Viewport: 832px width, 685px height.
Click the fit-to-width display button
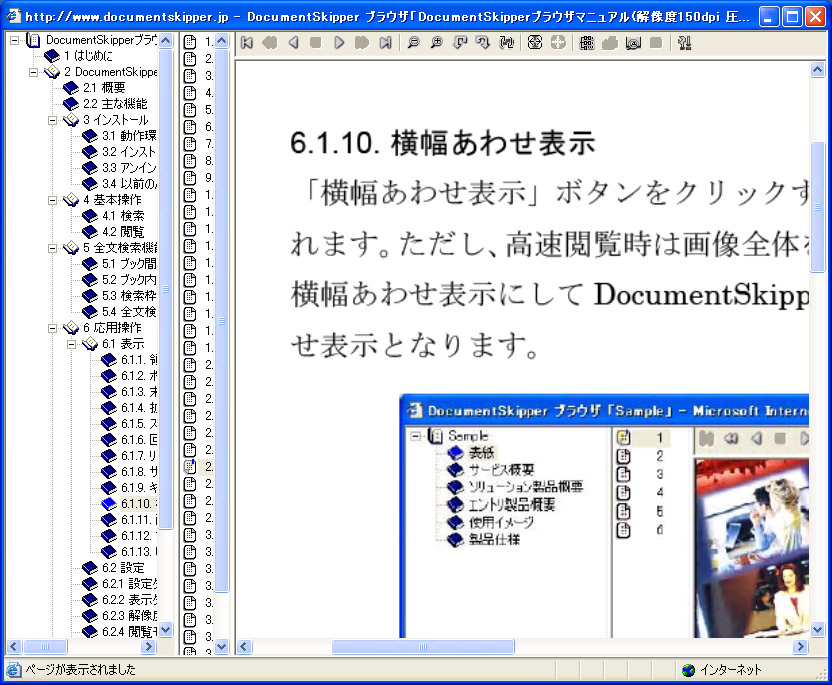click(535, 42)
